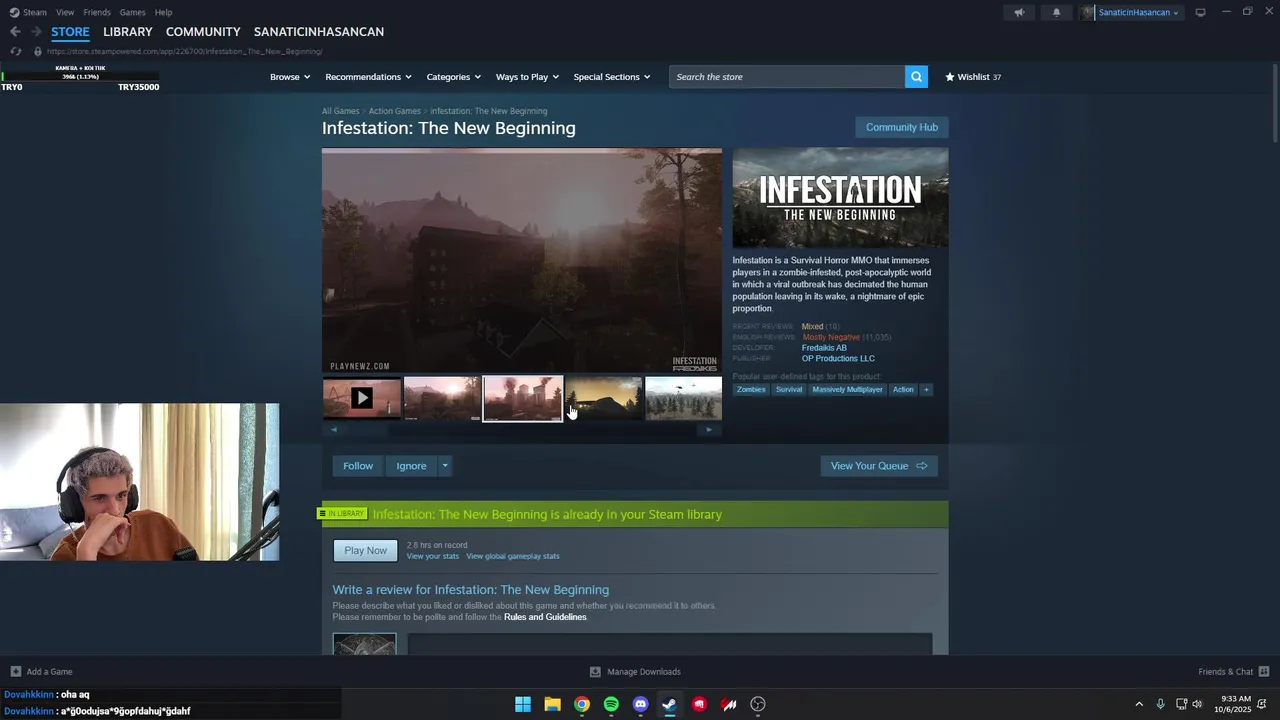Select the hillside sunset screenshot thumbnail
Screen dimensions: 1280x720
[603, 398]
